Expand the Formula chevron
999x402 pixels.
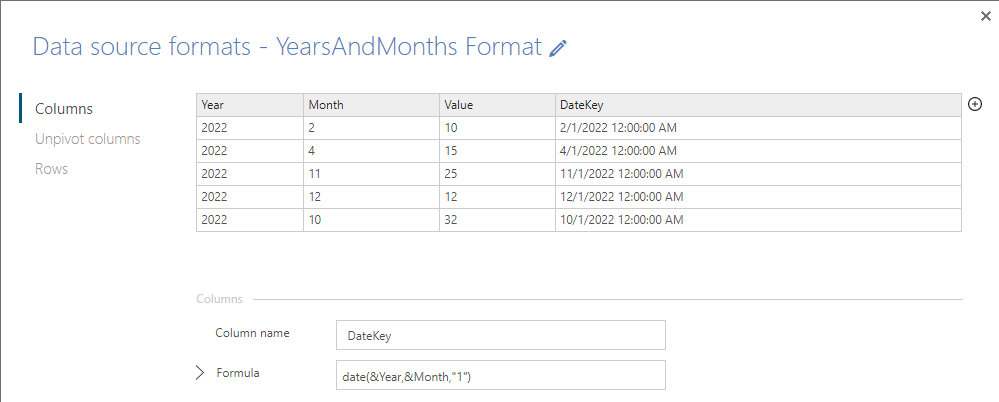click(200, 373)
